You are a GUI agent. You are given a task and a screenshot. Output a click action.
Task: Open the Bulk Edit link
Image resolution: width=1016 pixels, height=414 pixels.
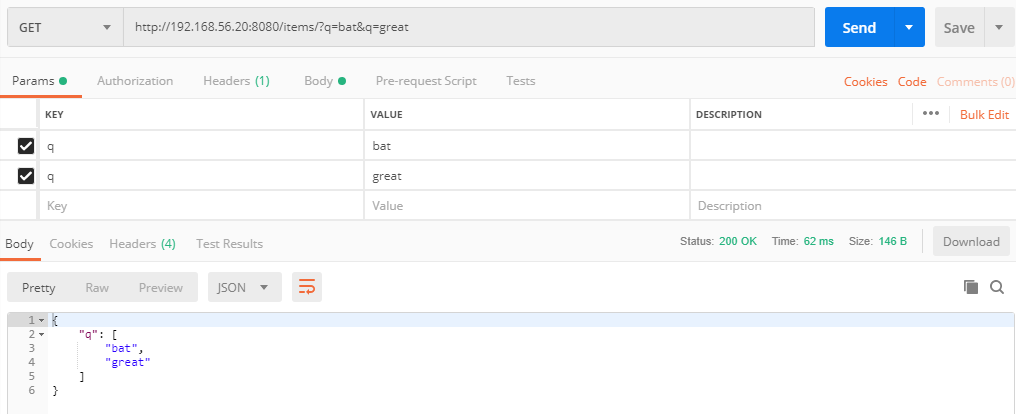tap(984, 115)
